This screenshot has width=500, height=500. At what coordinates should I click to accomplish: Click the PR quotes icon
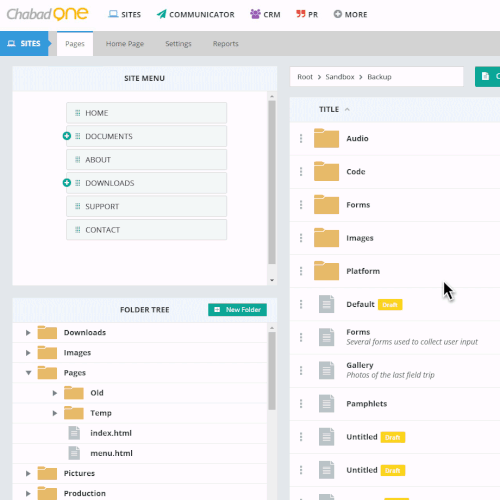(x=301, y=14)
